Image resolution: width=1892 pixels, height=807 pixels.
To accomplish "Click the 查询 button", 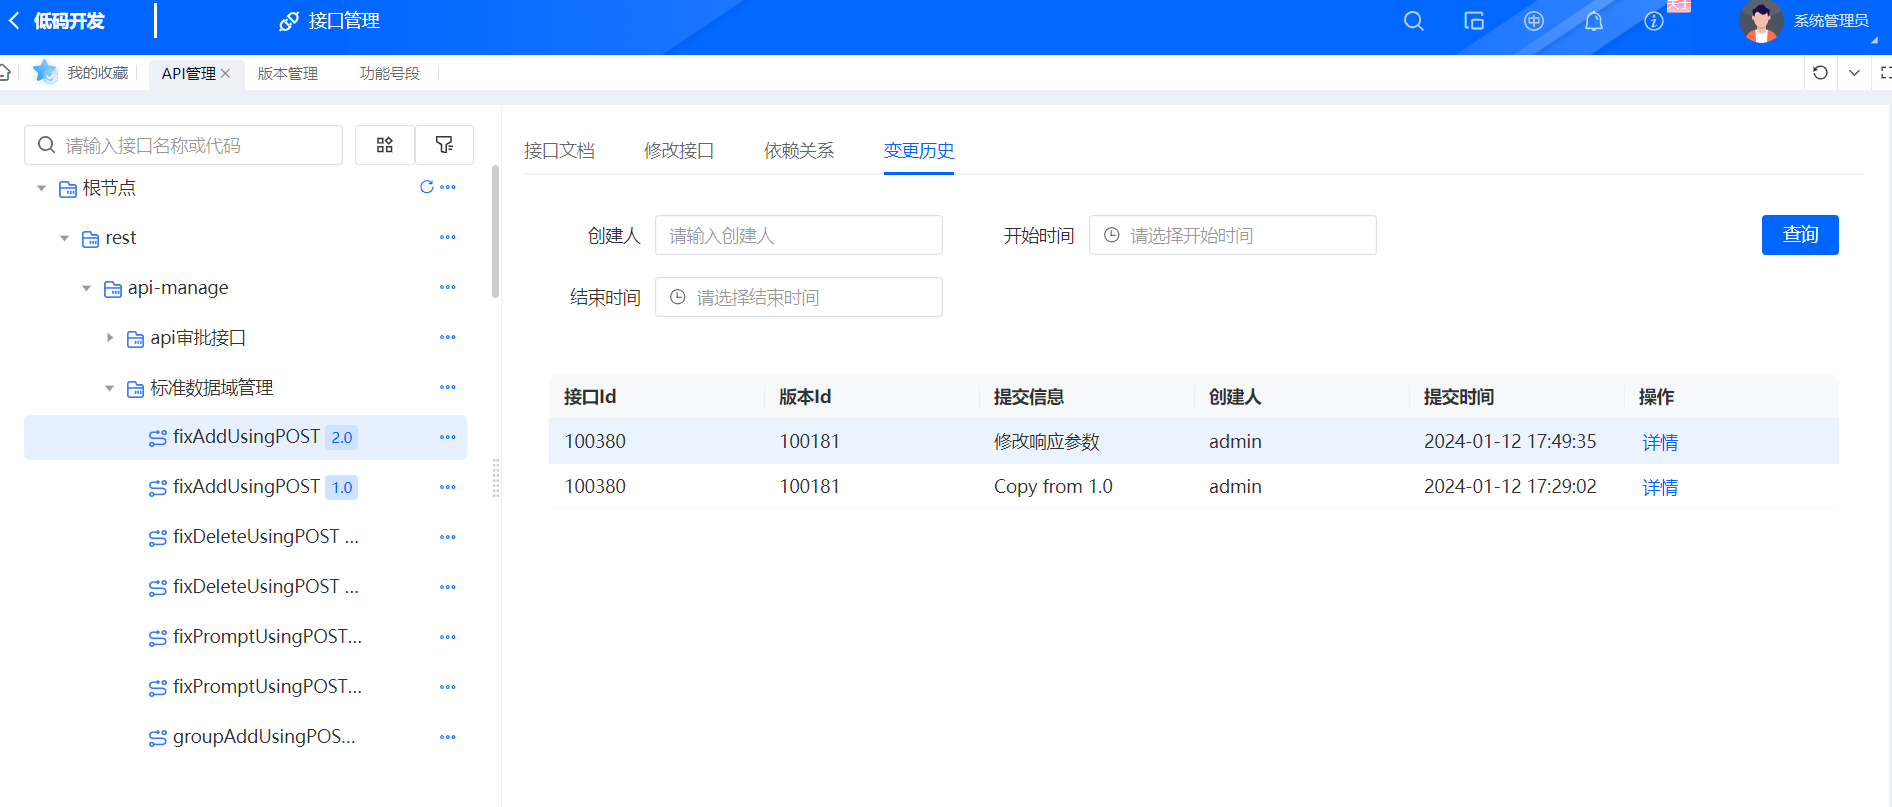I will [x=1800, y=235].
